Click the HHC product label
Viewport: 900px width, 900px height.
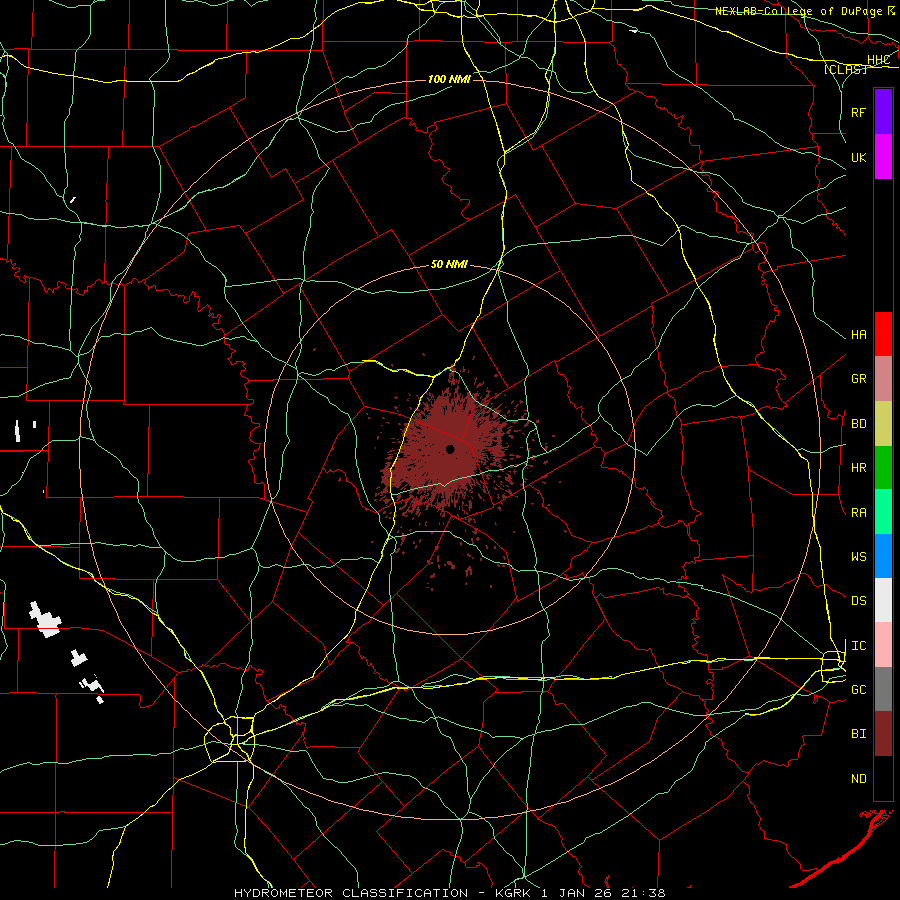[878, 60]
